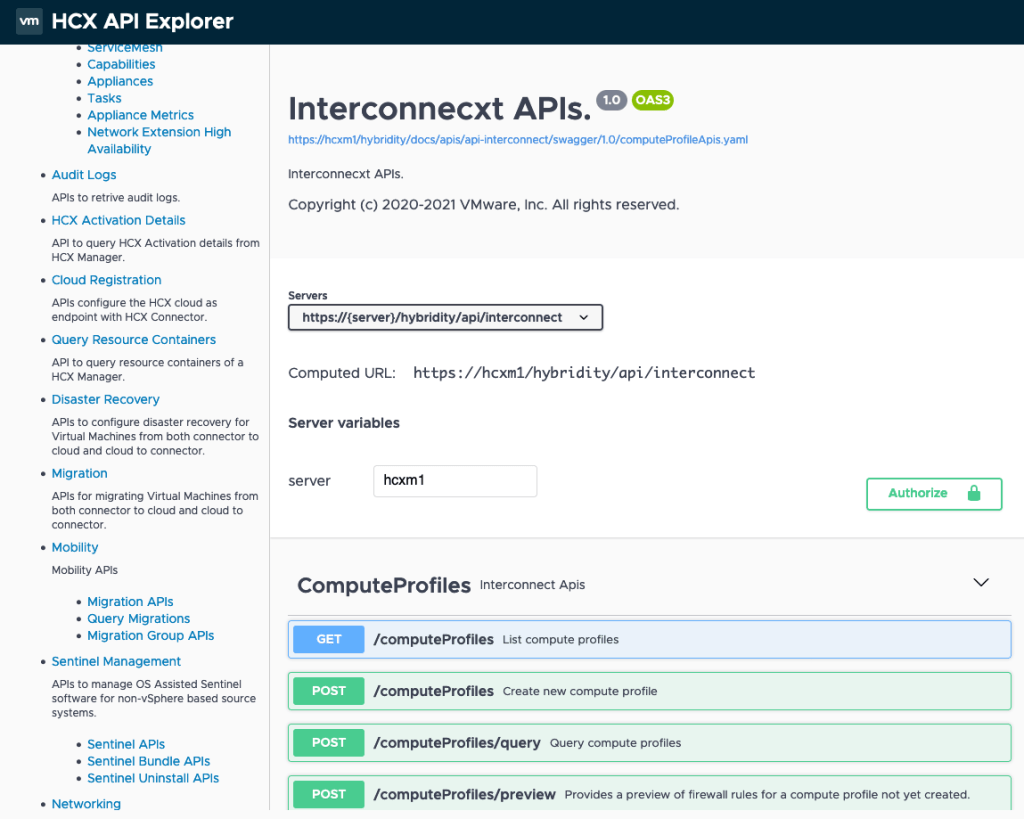Image resolution: width=1024 pixels, height=819 pixels.
Task: Click the VMware vm logo icon
Action: coord(29,20)
